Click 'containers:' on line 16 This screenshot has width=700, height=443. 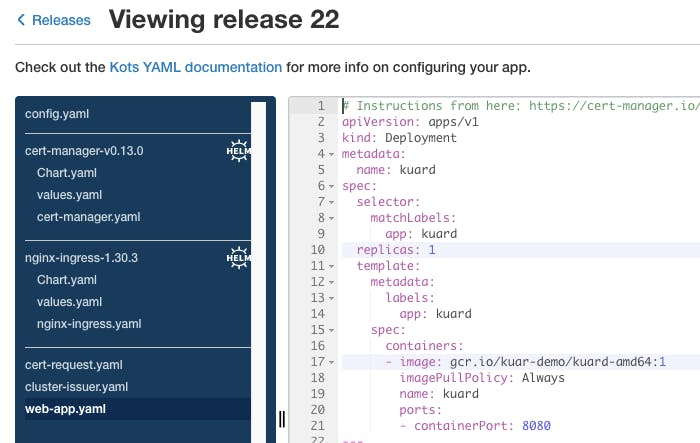[425, 346]
